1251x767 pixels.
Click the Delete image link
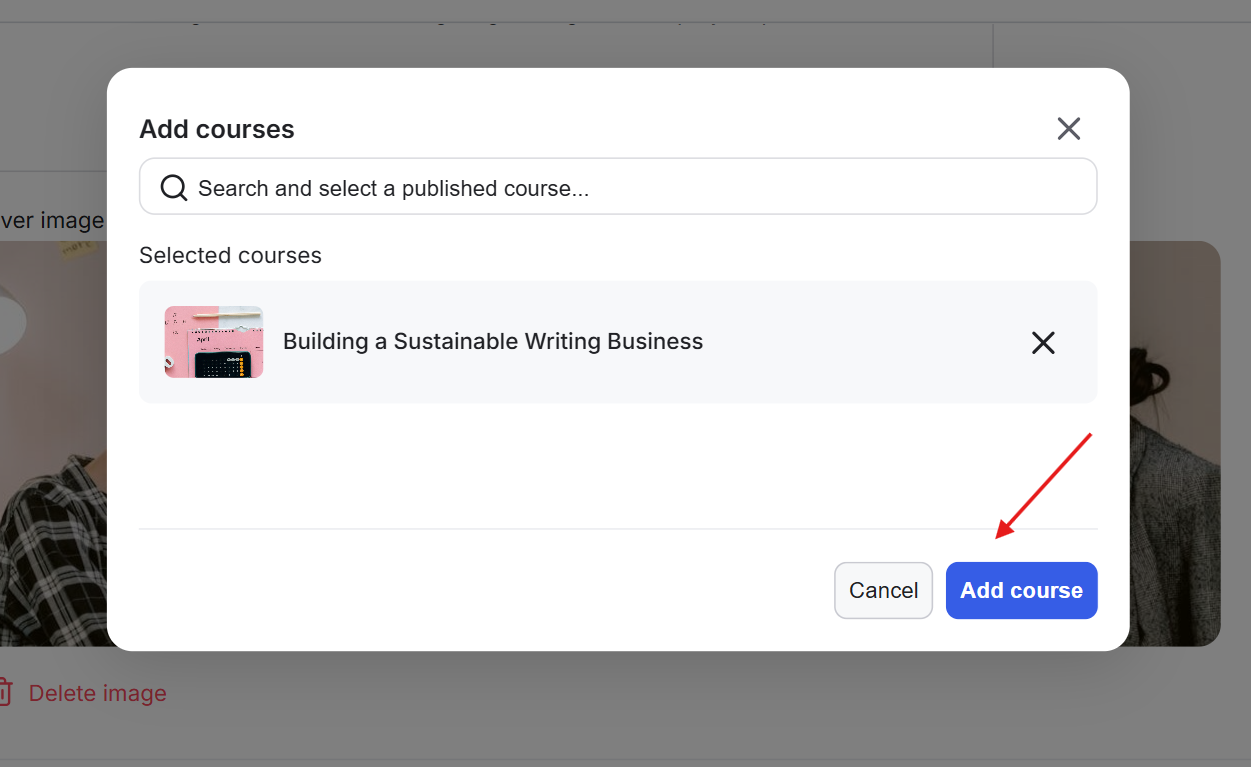(97, 693)
